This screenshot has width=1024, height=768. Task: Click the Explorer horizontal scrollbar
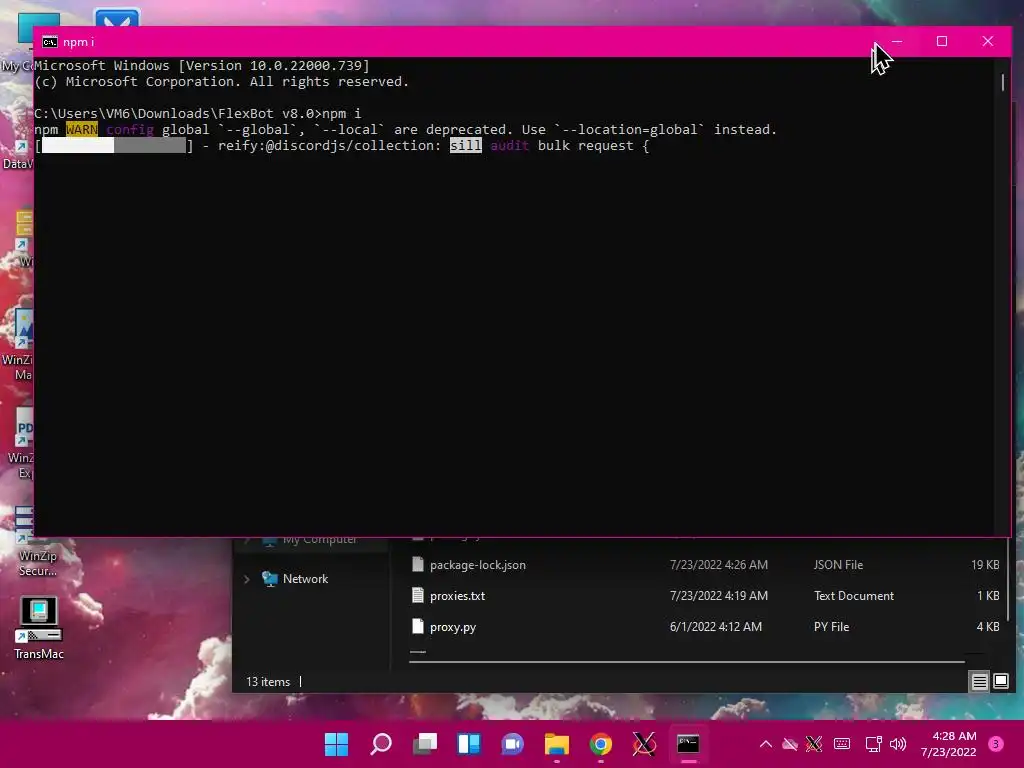point(686,662)
